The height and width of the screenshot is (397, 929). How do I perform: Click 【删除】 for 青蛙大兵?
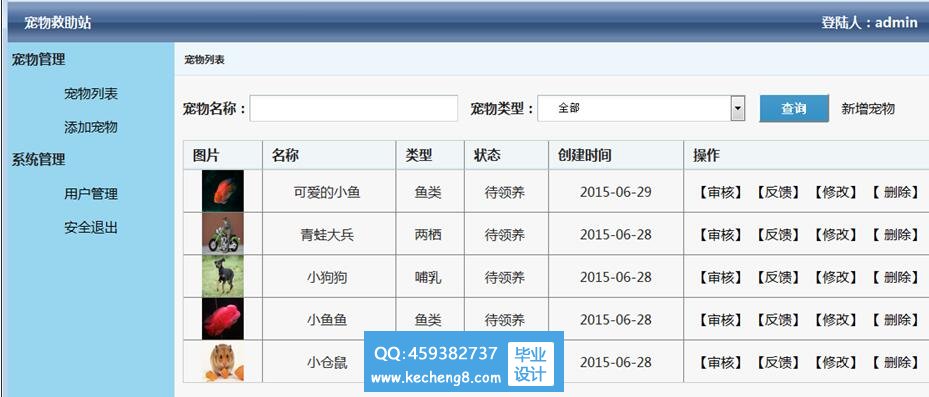point(896,235)
